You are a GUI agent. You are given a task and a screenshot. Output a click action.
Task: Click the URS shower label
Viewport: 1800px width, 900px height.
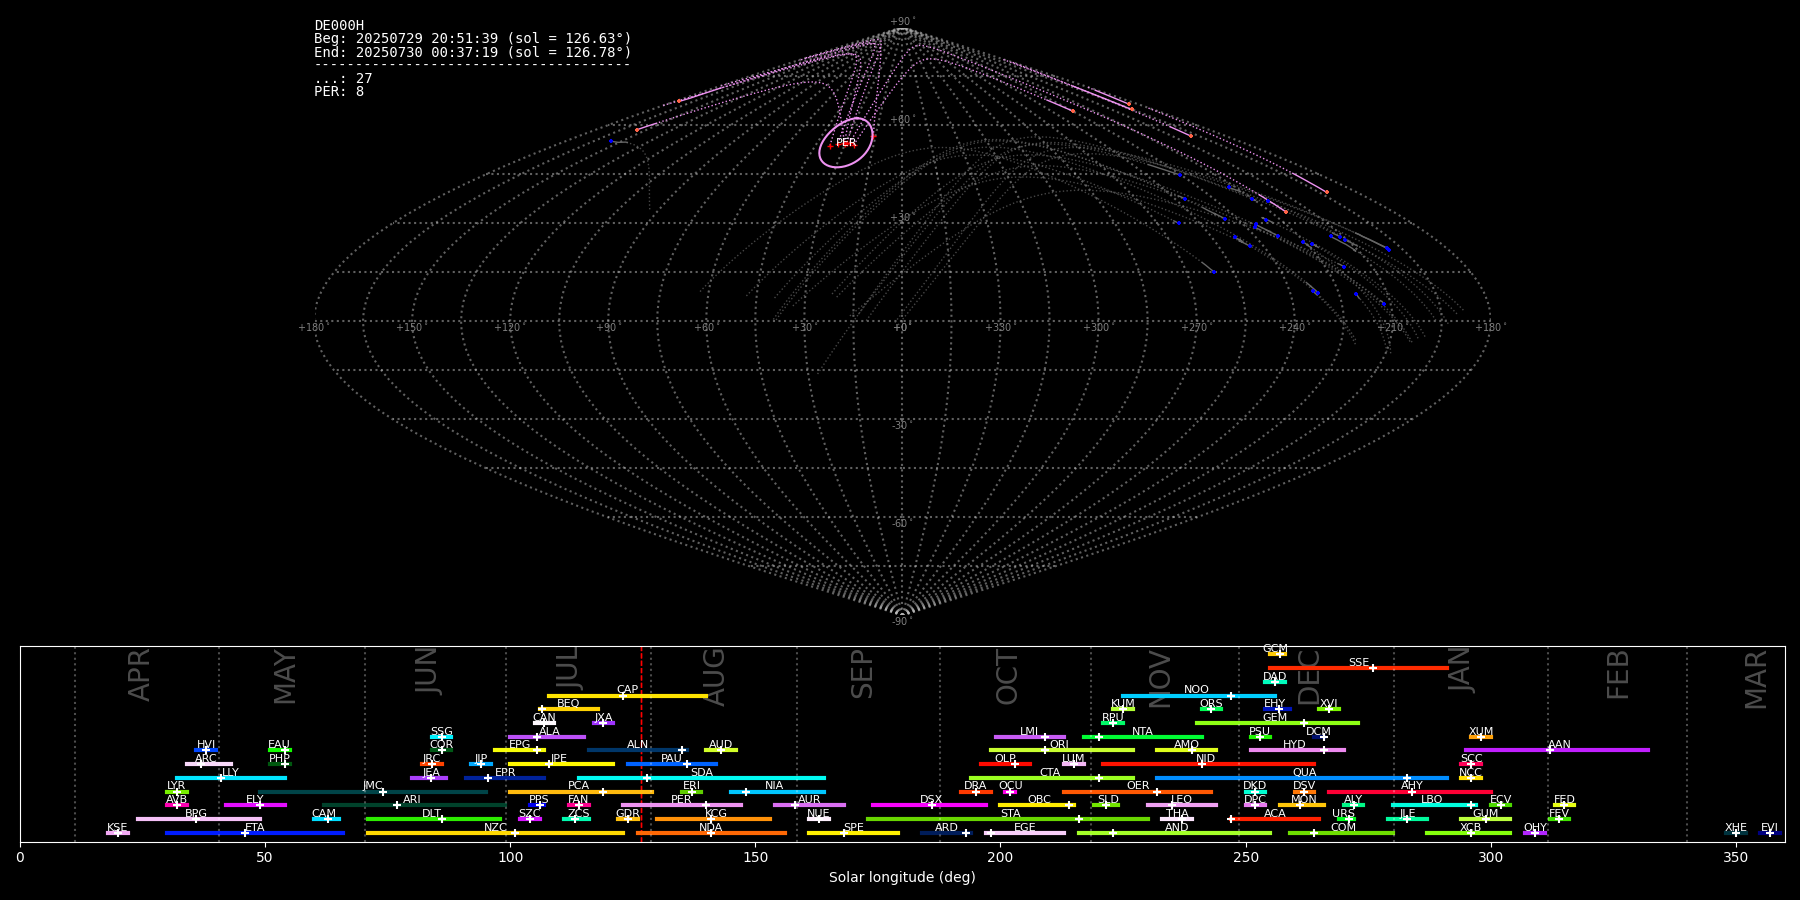(1343, 814)
